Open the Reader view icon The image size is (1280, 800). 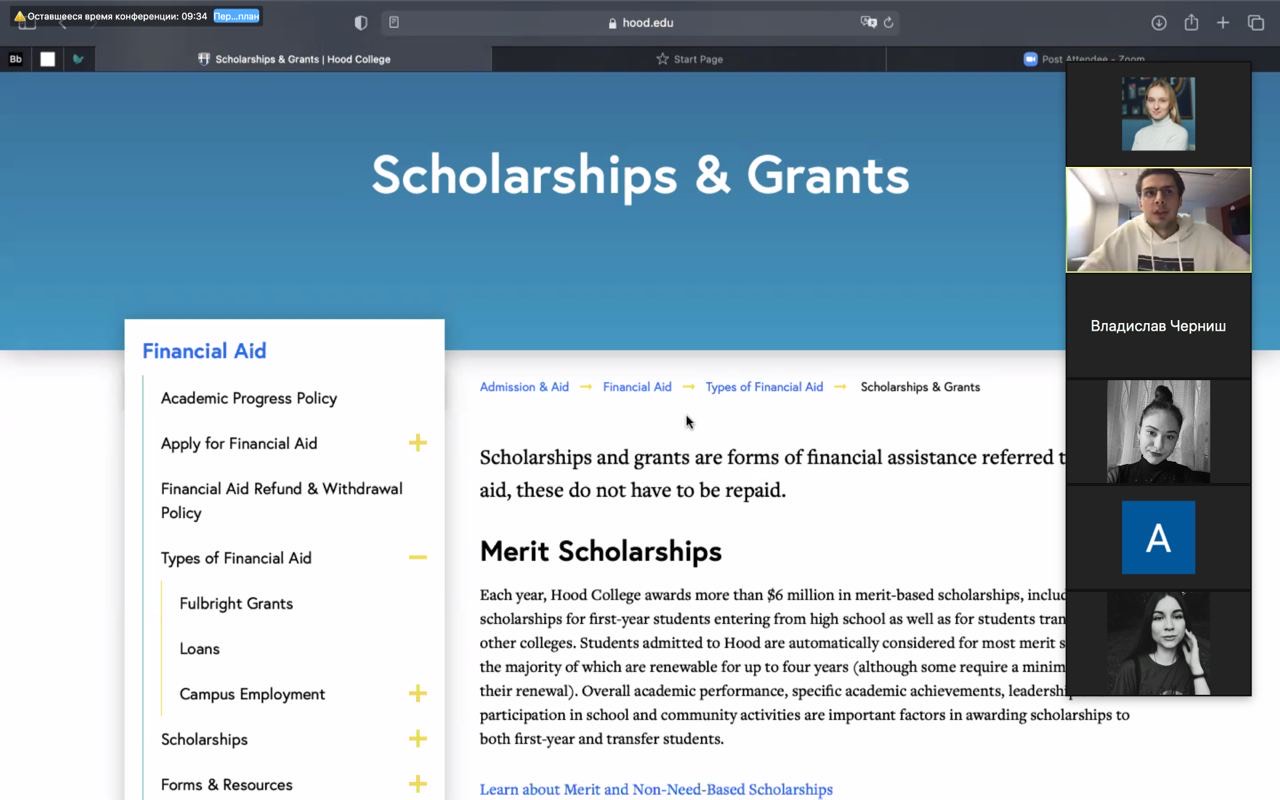(394, 23)
